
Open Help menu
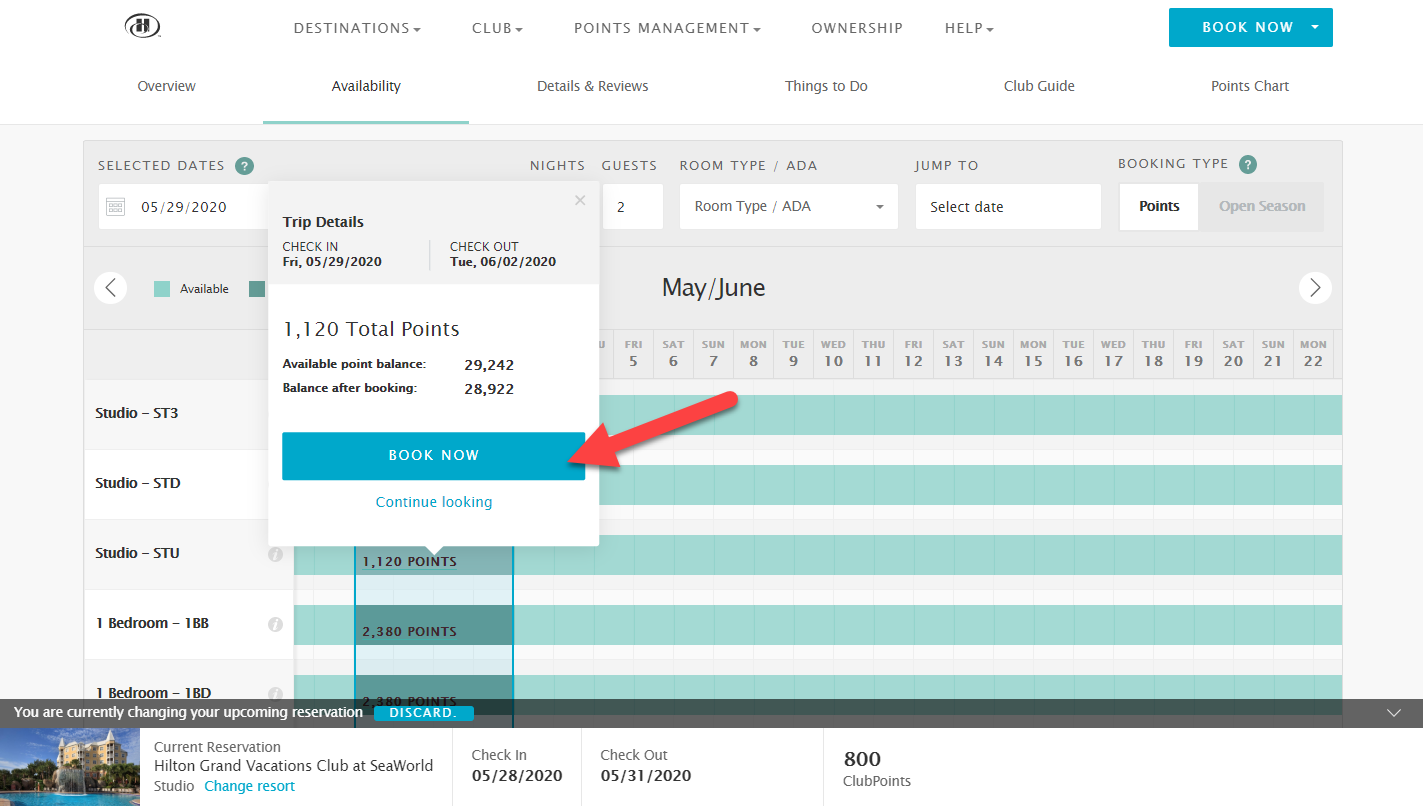[x=969, y=29]
